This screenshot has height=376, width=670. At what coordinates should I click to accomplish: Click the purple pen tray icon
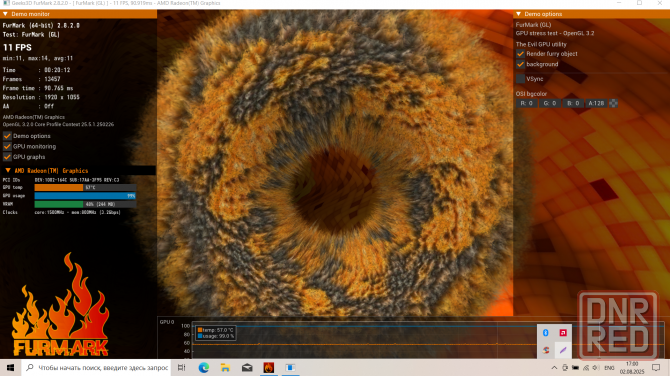(x=563, y=350)
